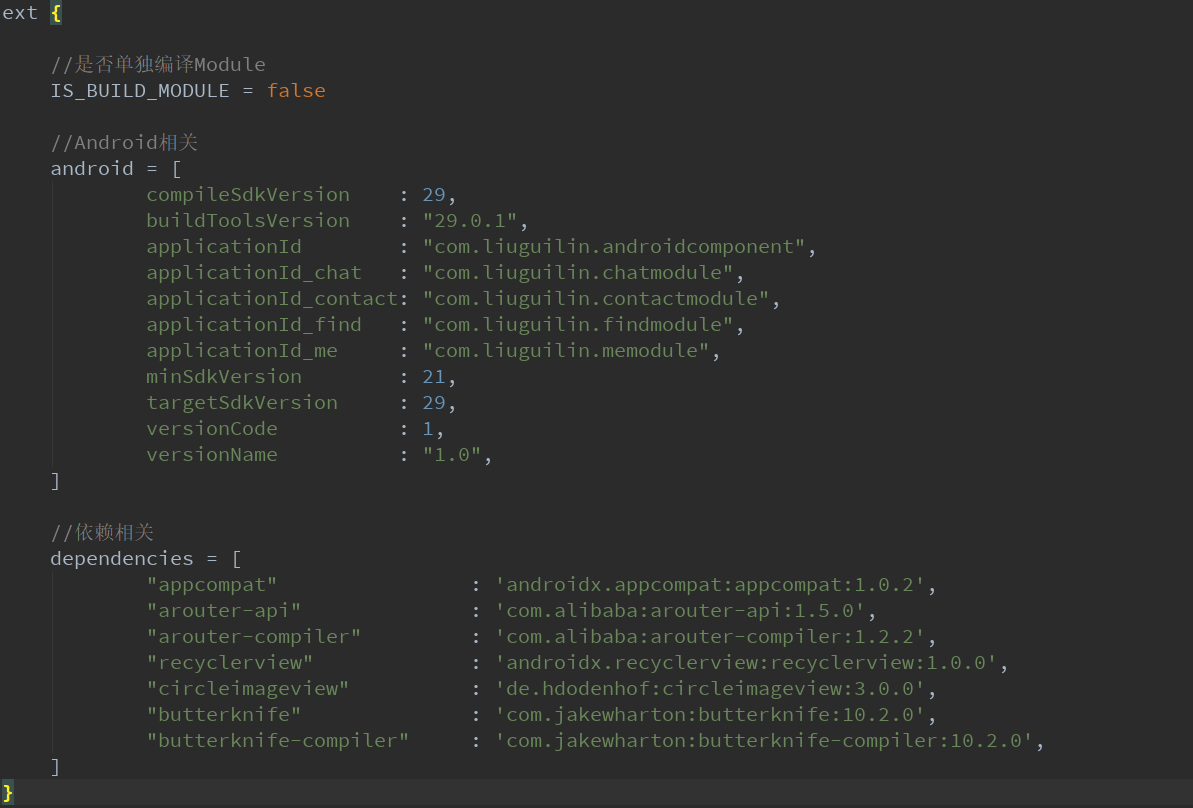The image size is (1193, 808).
Task: Click the "com.liuguilin.memodule" string
Action: pos(566,351)
